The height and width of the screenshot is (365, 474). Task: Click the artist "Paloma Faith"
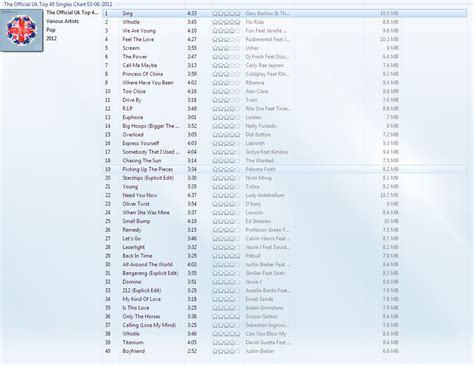click(261, 169)
